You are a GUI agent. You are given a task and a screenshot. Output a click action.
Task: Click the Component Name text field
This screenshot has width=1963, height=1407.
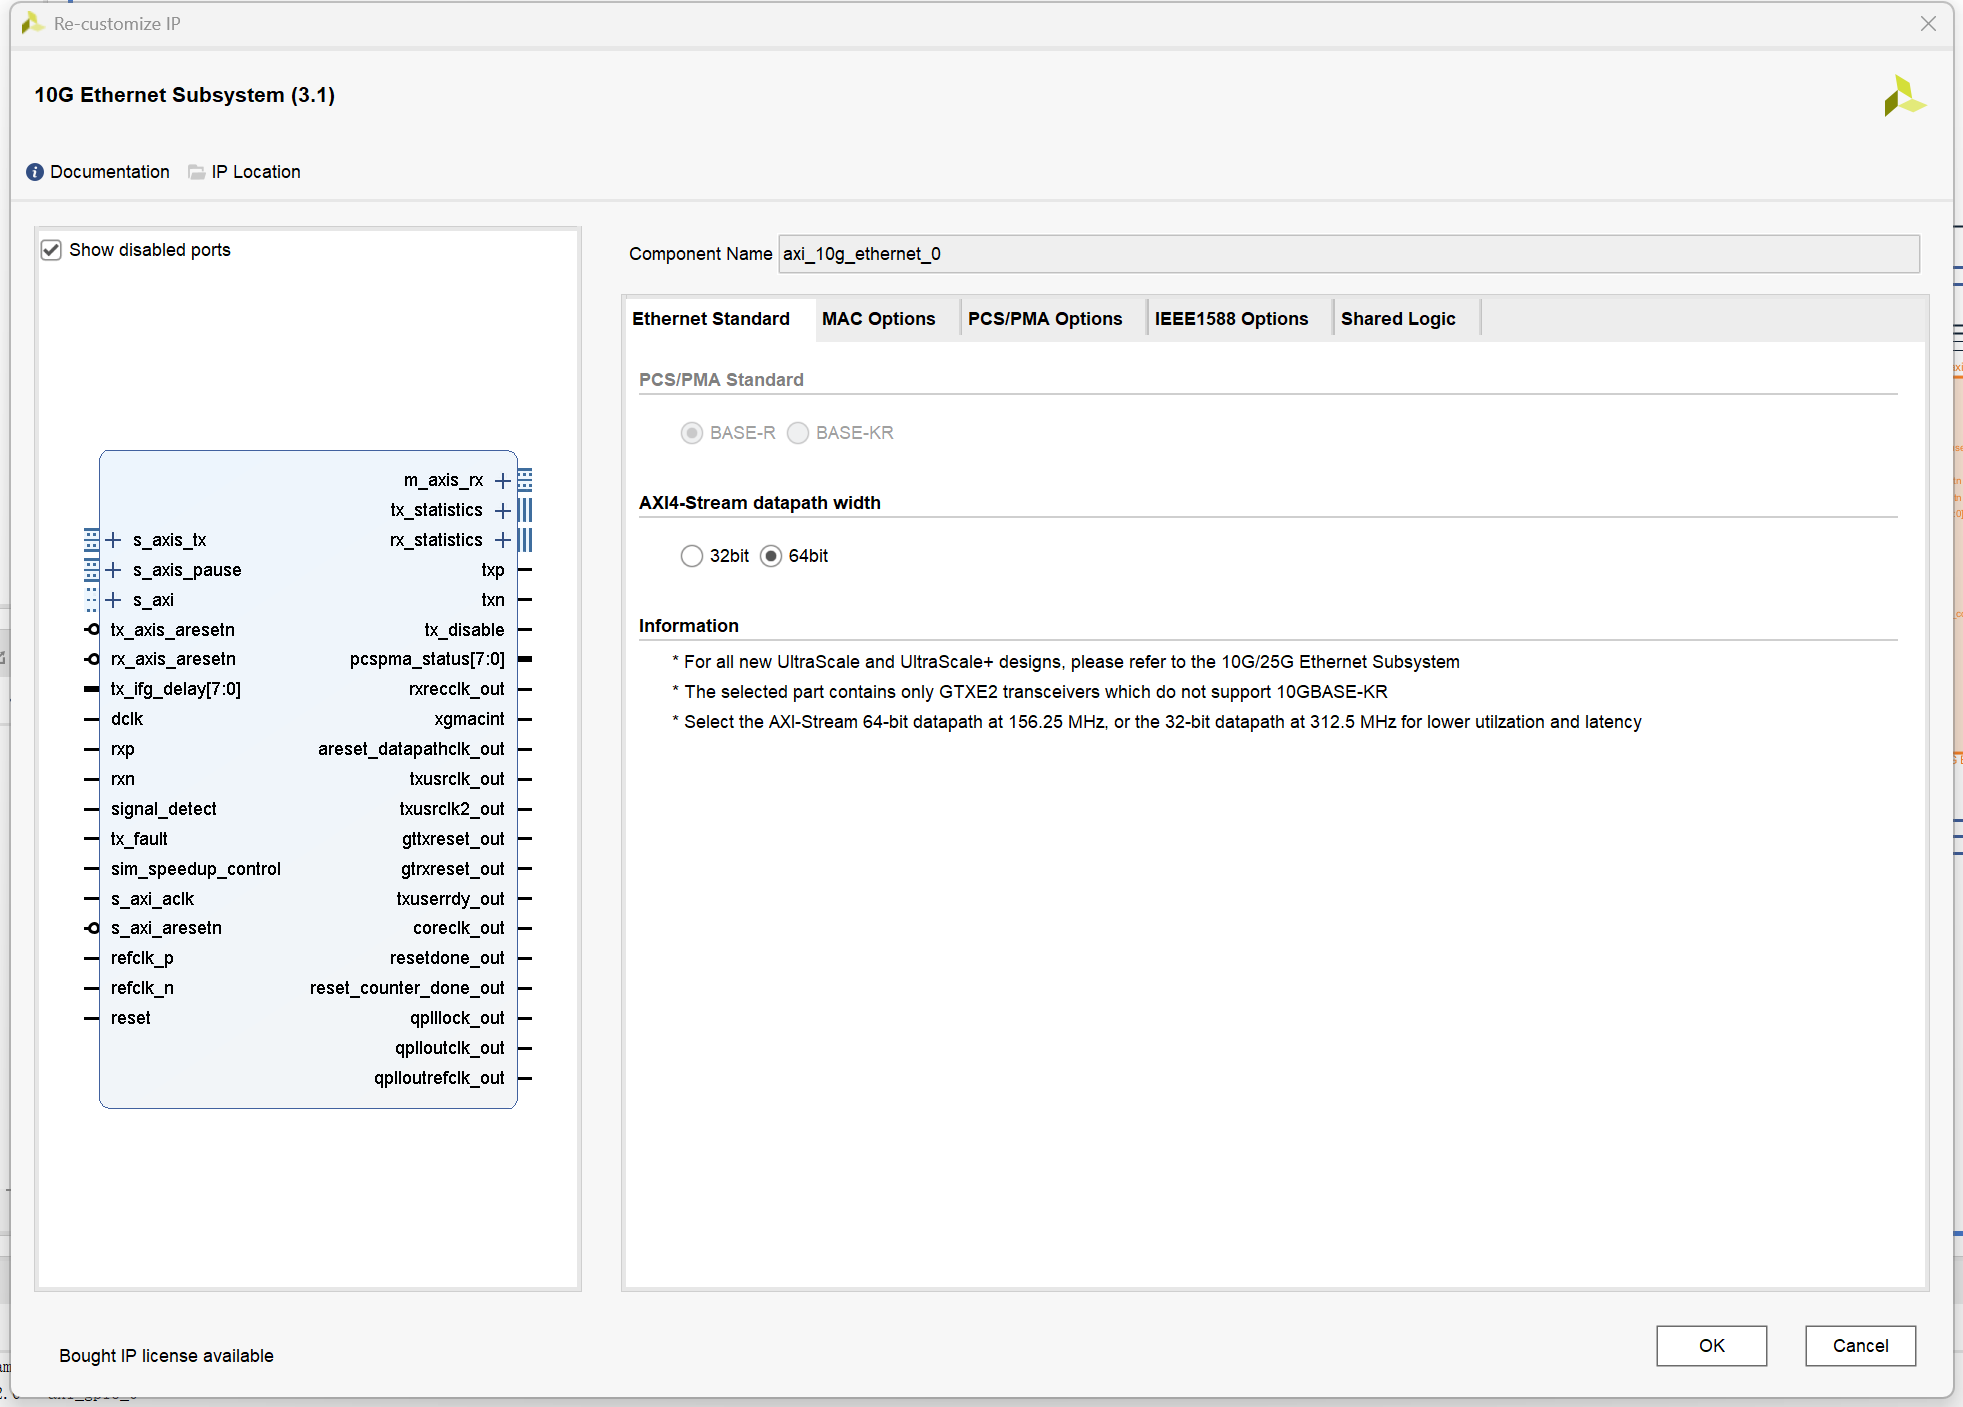click(1347, 254)
